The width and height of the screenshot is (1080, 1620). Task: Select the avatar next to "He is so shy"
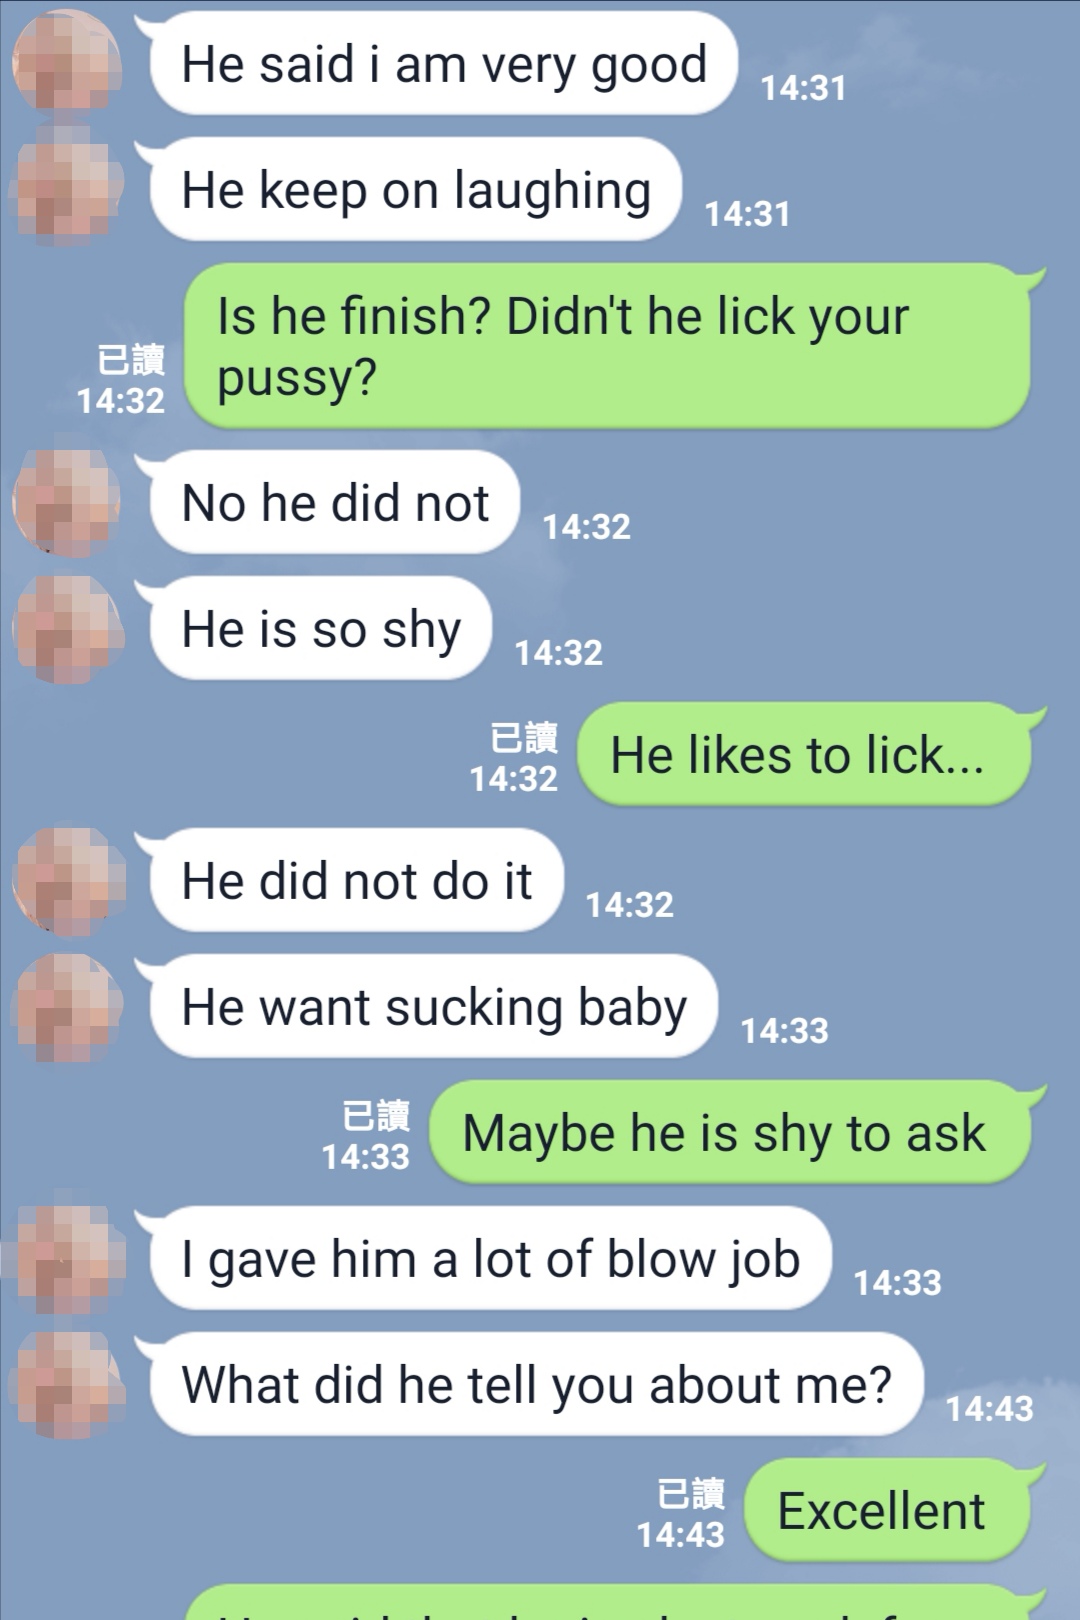pyautogui.click(x=67, y=628)
